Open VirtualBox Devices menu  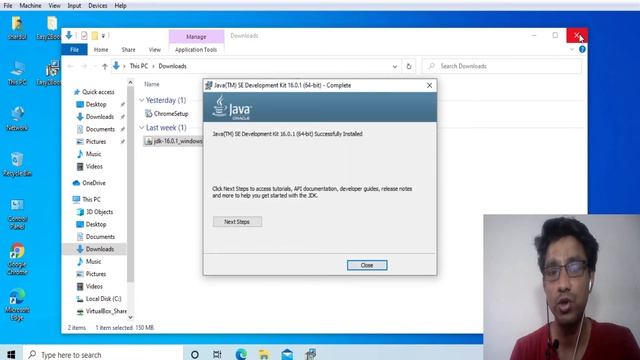98,6
